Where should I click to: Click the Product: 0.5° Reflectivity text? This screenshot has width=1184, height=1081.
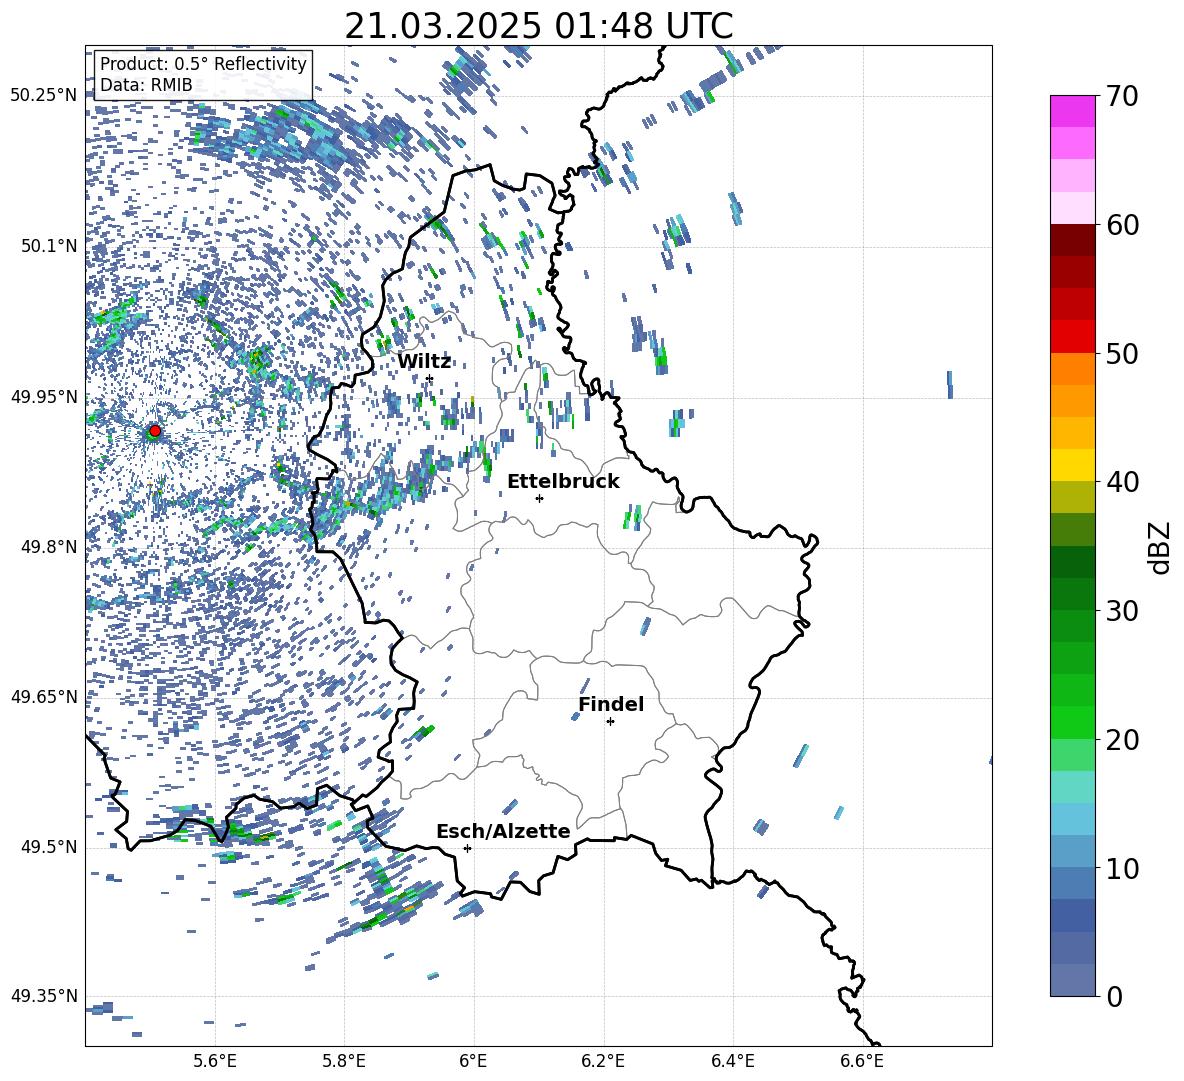[x=203, y=63]
